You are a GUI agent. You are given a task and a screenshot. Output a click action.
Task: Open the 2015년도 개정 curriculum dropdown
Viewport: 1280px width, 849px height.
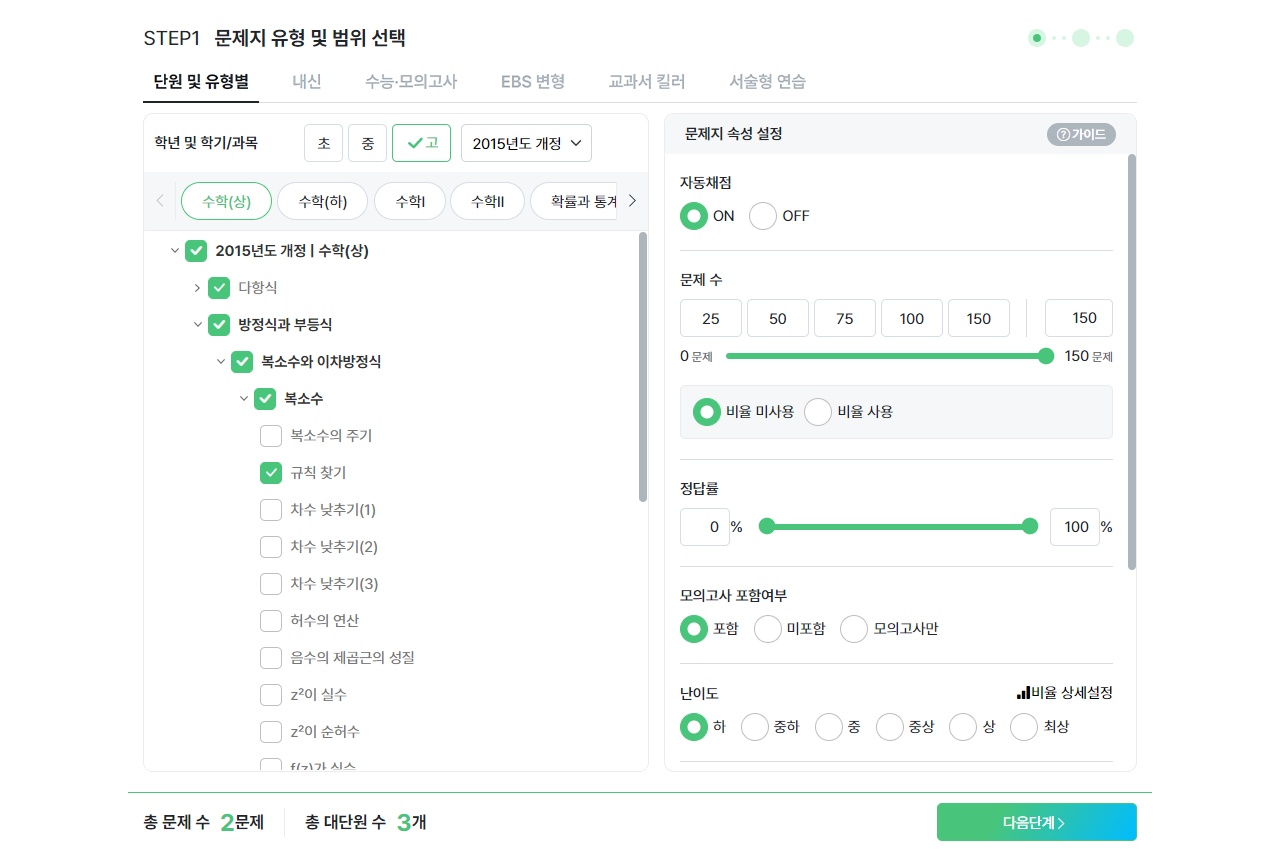point(526,143)
